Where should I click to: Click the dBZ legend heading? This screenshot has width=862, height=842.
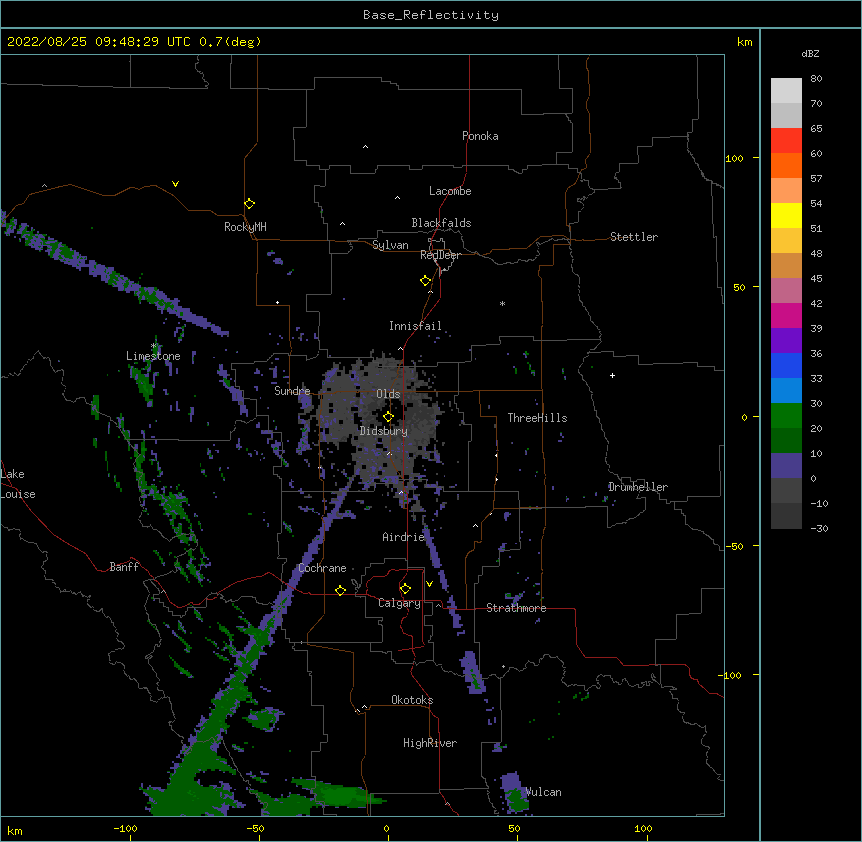pyautogui.click(x=810, y=53)
